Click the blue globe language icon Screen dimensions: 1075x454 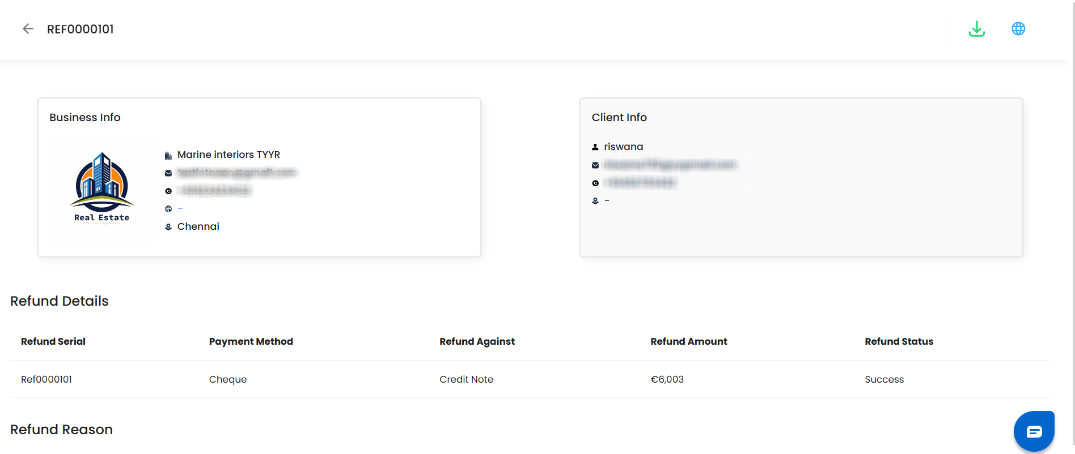1018,29
